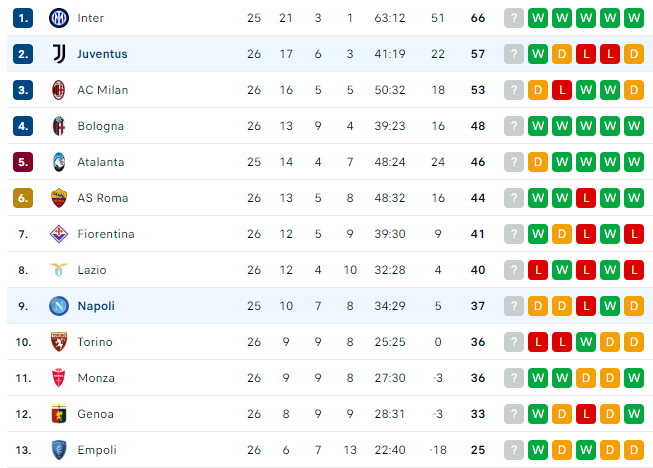The image size is (653, 468).
Task: Open the Napoli team name link
Action: (x=96, y=306)
